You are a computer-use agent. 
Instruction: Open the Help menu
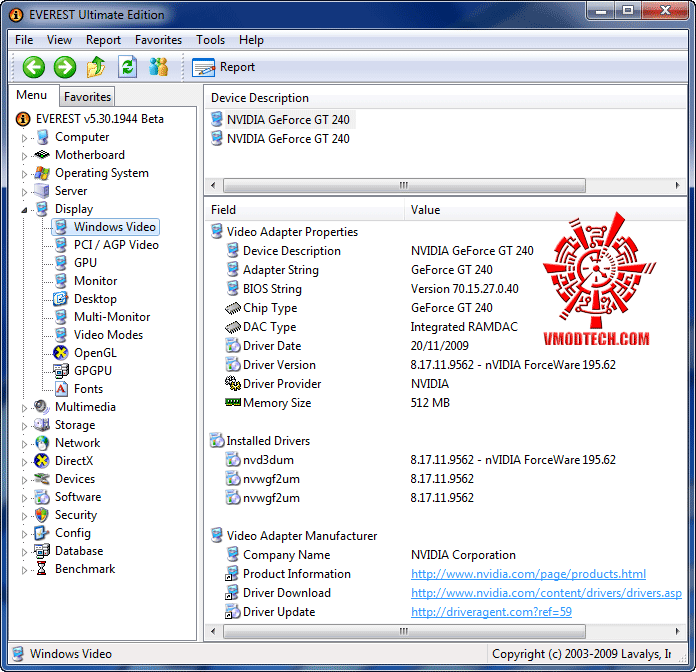251,40
